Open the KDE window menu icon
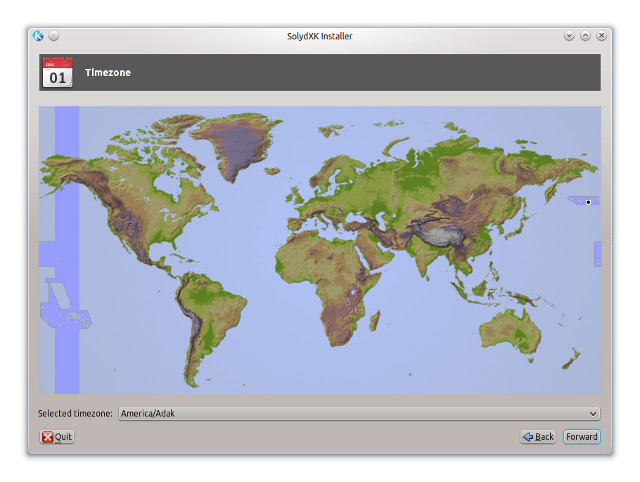Screen dimensions: 640x482 38,36
